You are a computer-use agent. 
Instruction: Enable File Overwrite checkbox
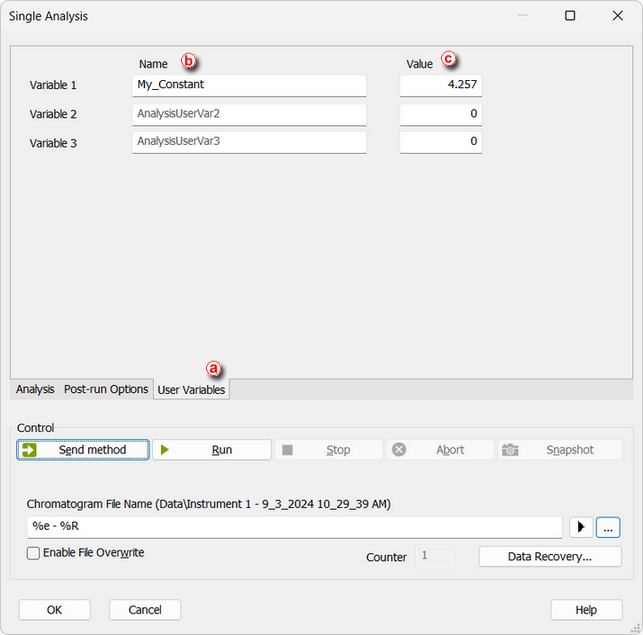click(x=34, y=553)
